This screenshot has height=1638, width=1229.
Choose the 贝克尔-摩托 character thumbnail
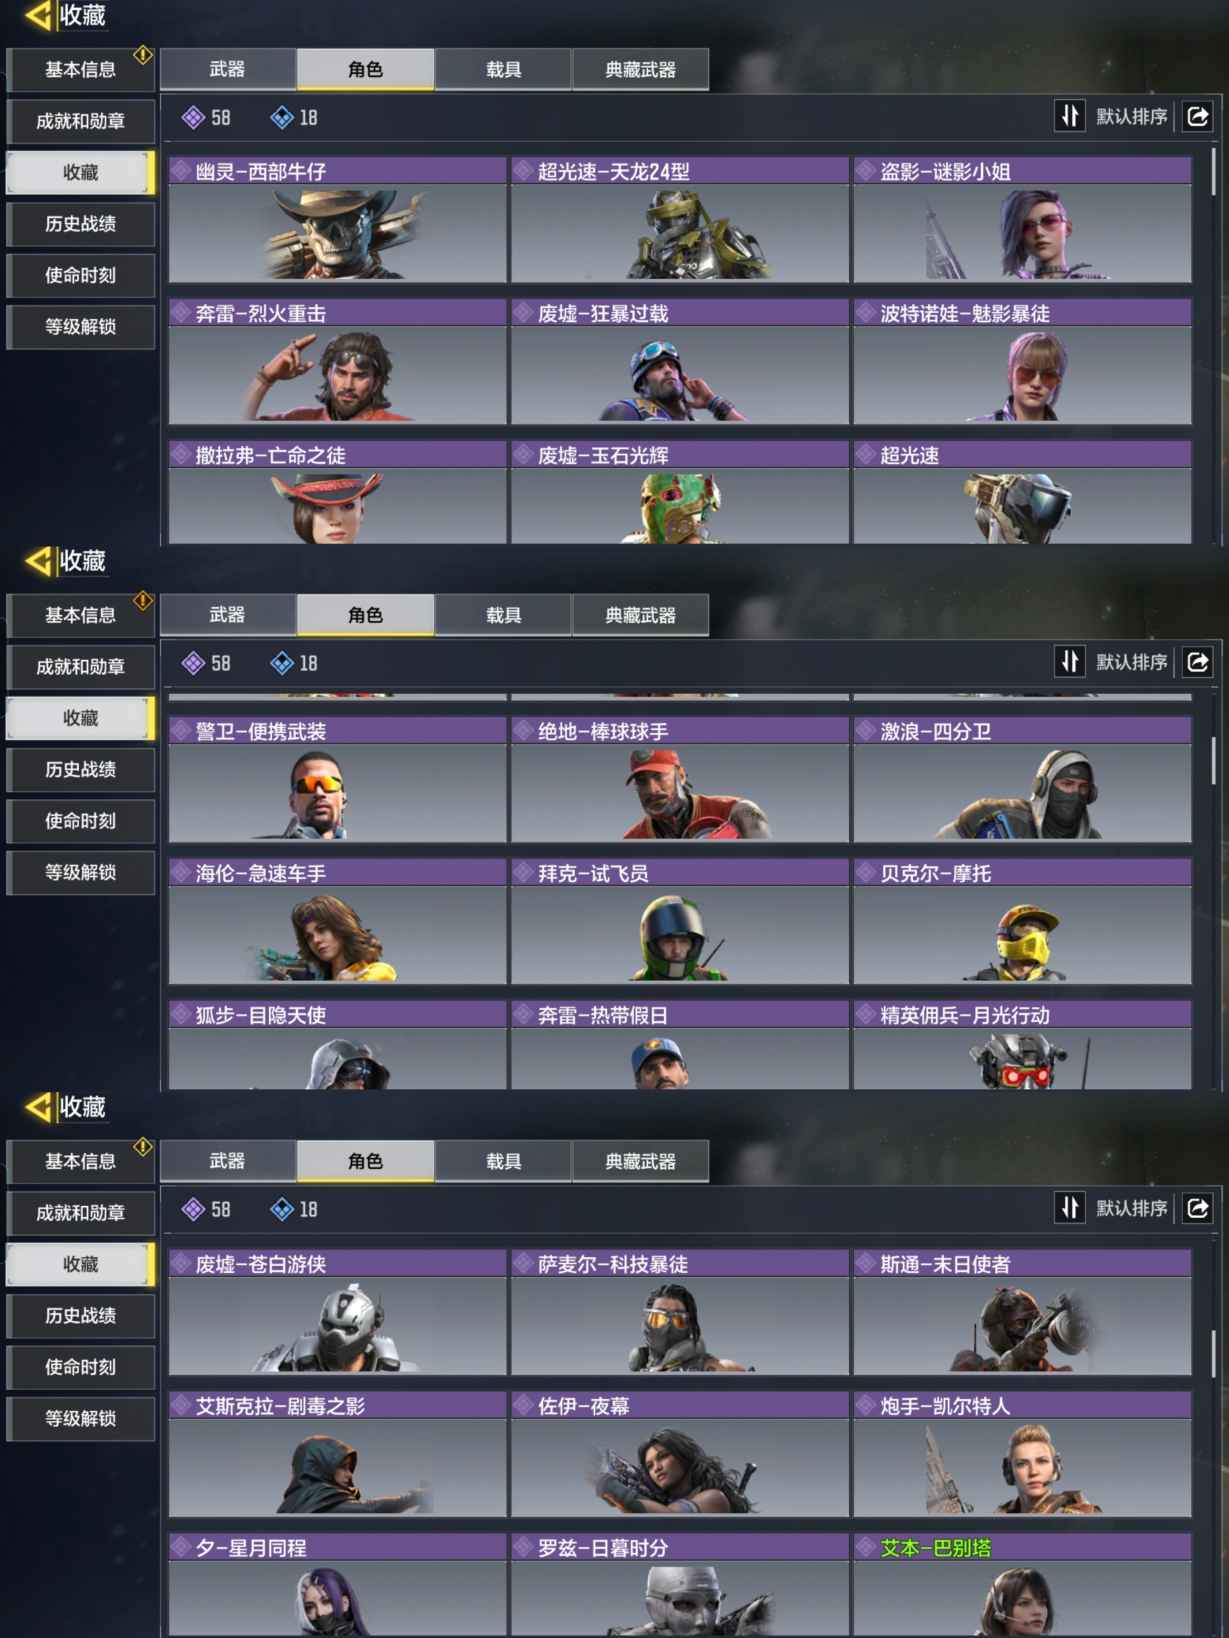[x=1022, y=922]
